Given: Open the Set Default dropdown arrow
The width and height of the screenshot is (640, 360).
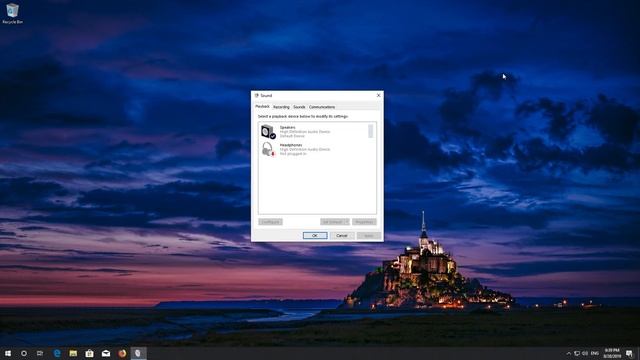Looking at the screenshot, I should coord(347,222).
